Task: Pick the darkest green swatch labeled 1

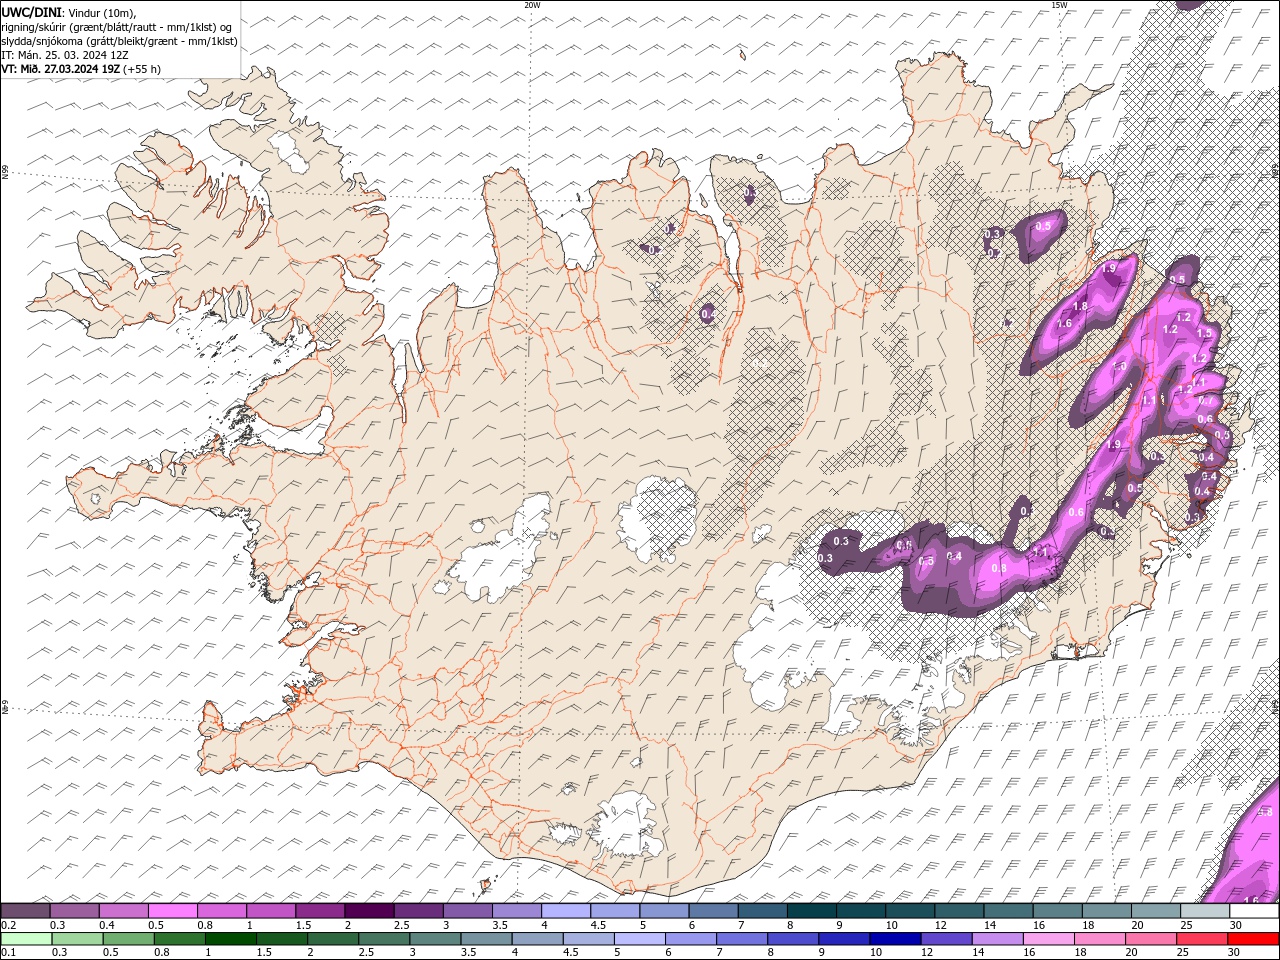Action: pyautogui.click(x=231, y=939)
